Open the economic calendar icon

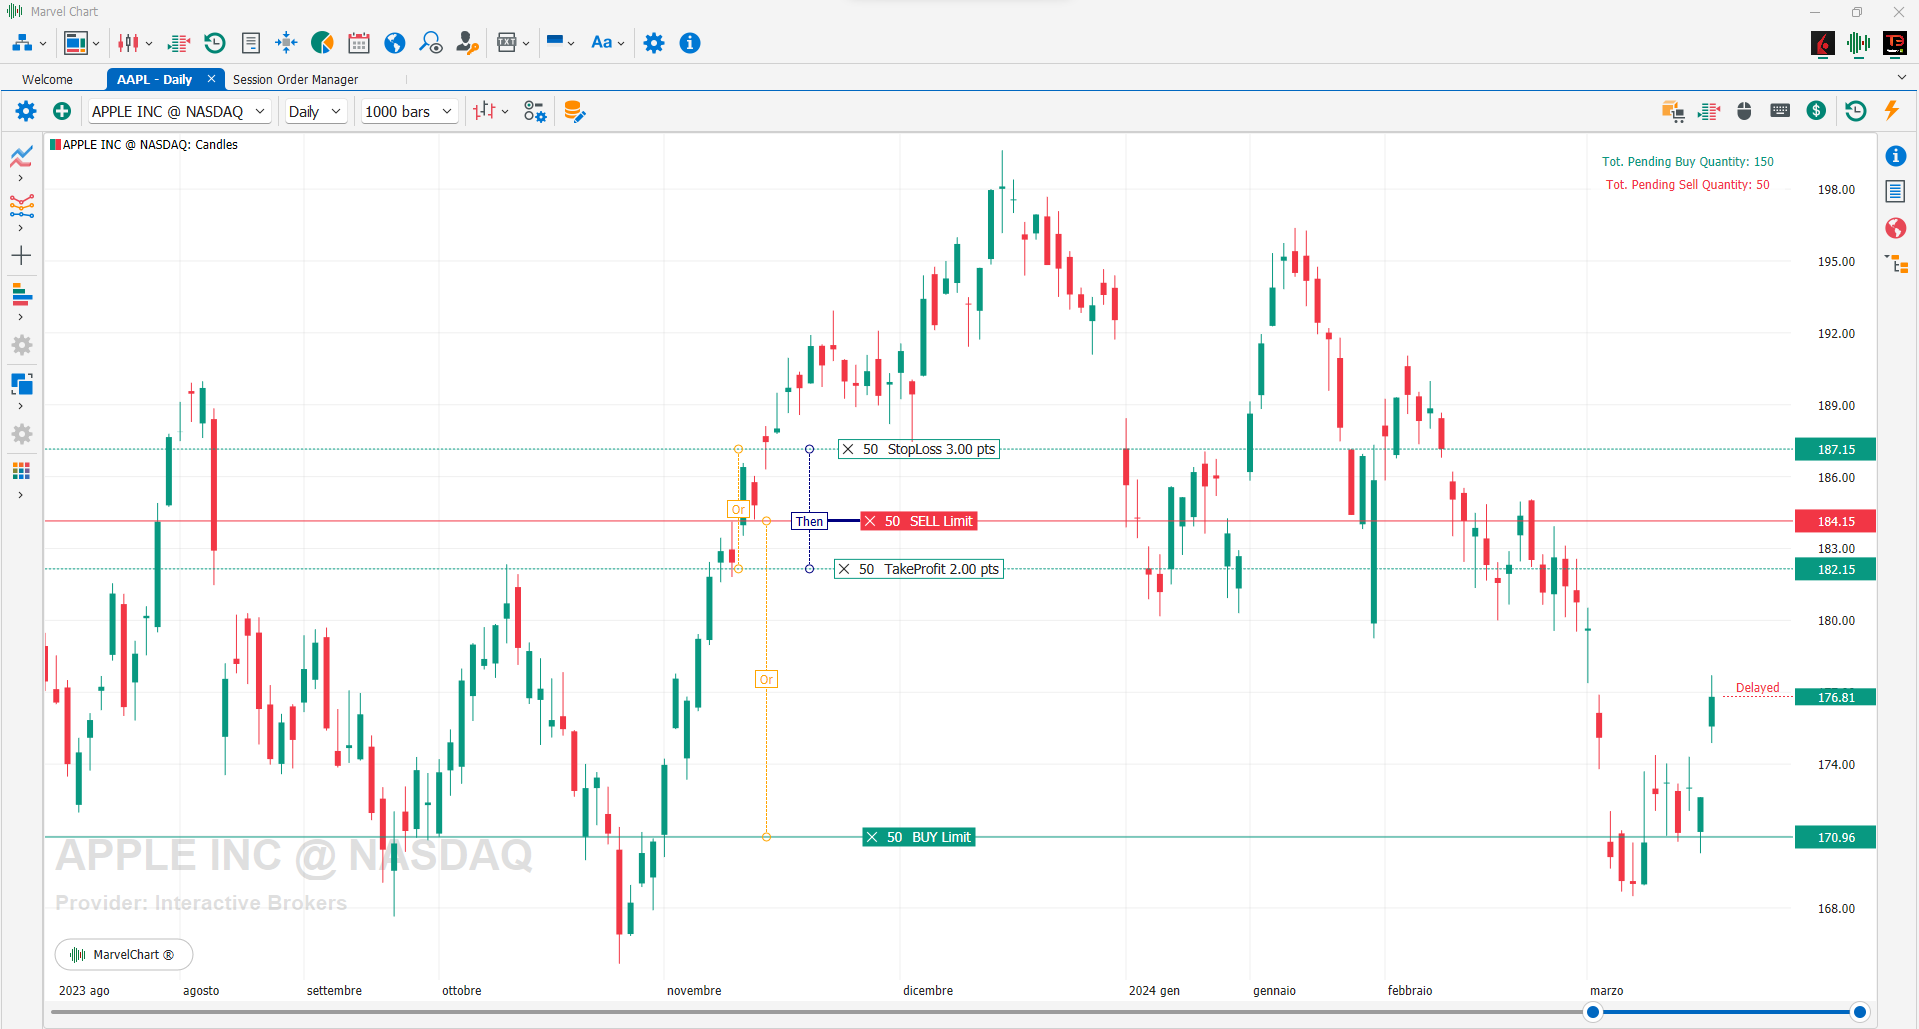click(x=359, y=43)
